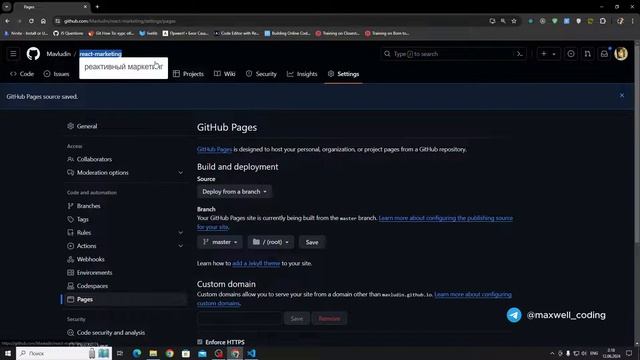Open General settings in sidebar
The width and height of the screenshot is (640, 360).
tap(126, 126)
